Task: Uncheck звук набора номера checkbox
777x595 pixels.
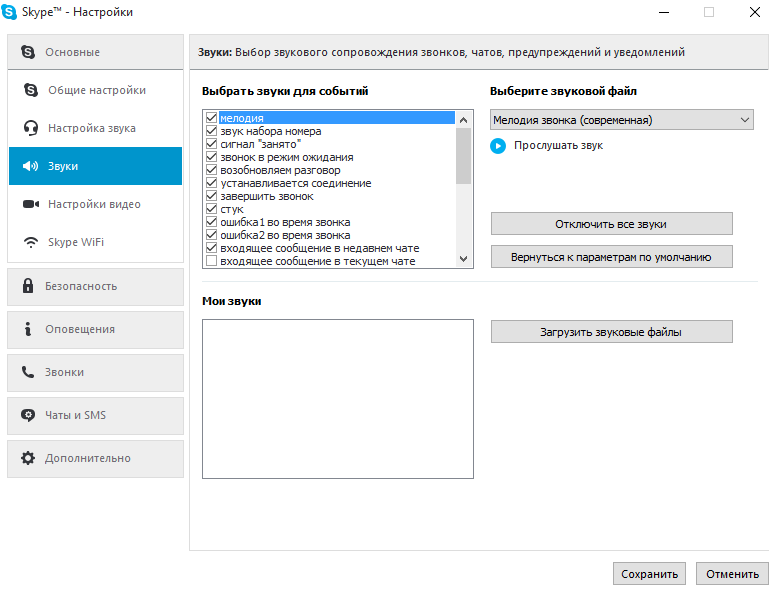Action: click(x=212, y=131)
